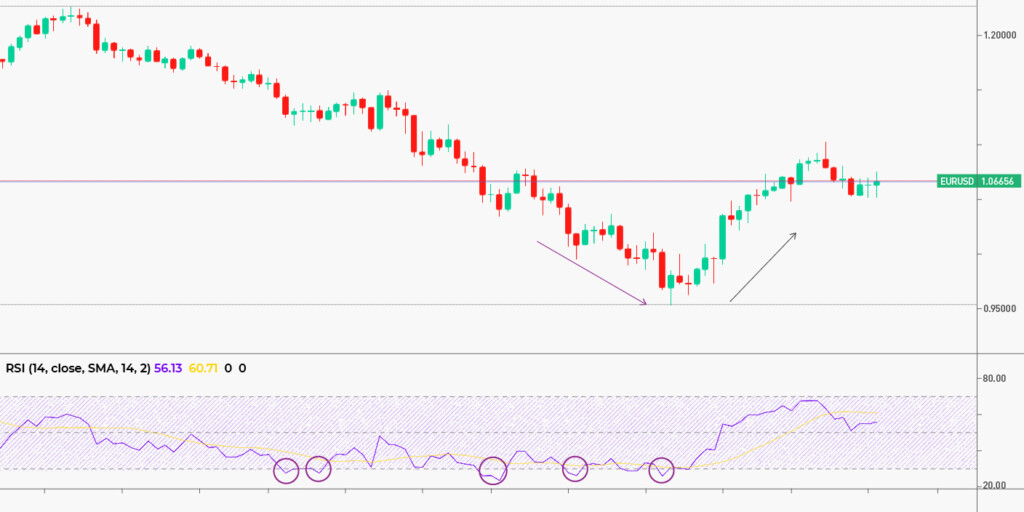Select the long red candle at the chart low
1024x512 pixels.
pos(662,269)
